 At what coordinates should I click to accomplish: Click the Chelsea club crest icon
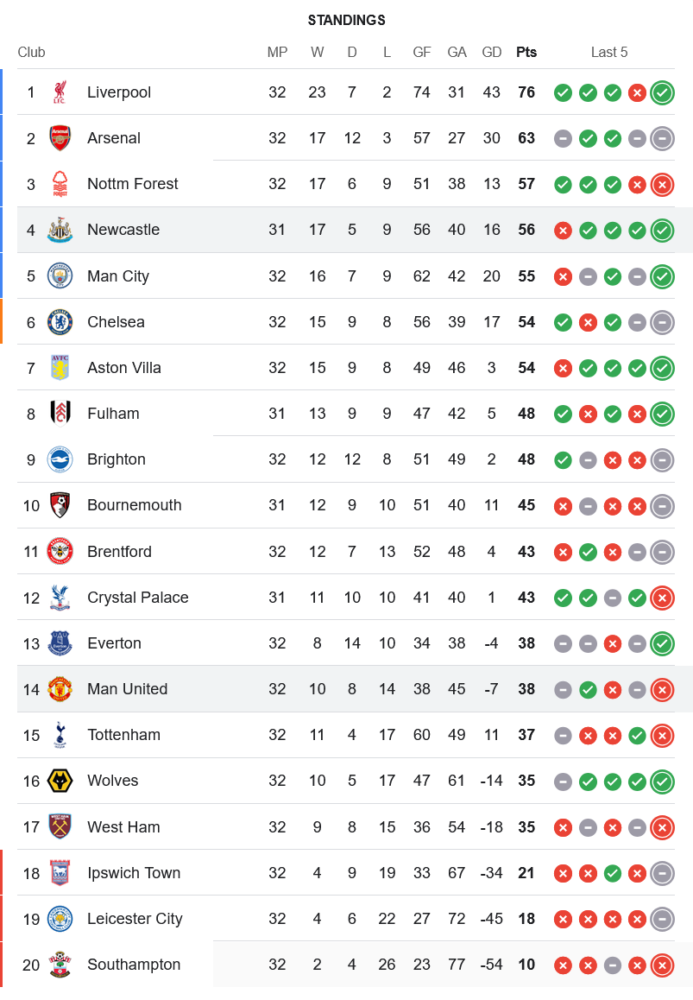pos(60,322)
